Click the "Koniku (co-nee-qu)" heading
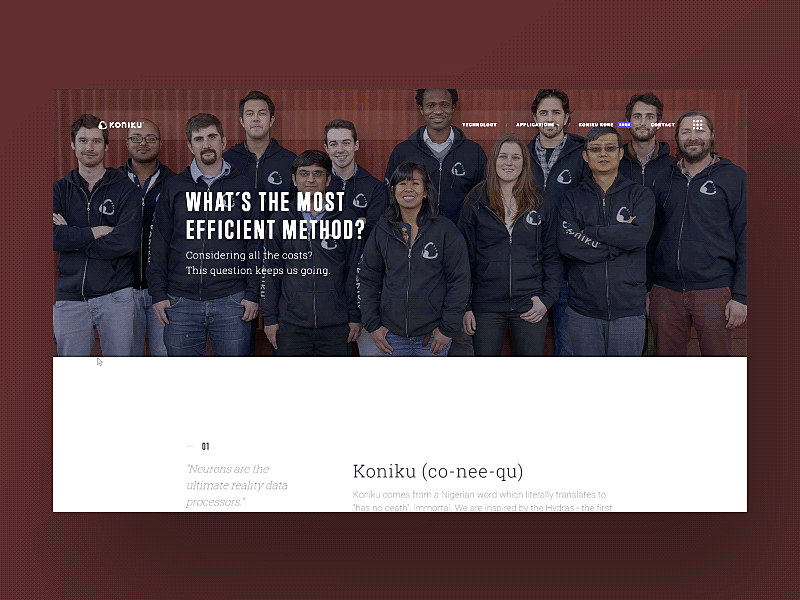Viewport: 800px width, 600px height. click(x=438, y=471)
